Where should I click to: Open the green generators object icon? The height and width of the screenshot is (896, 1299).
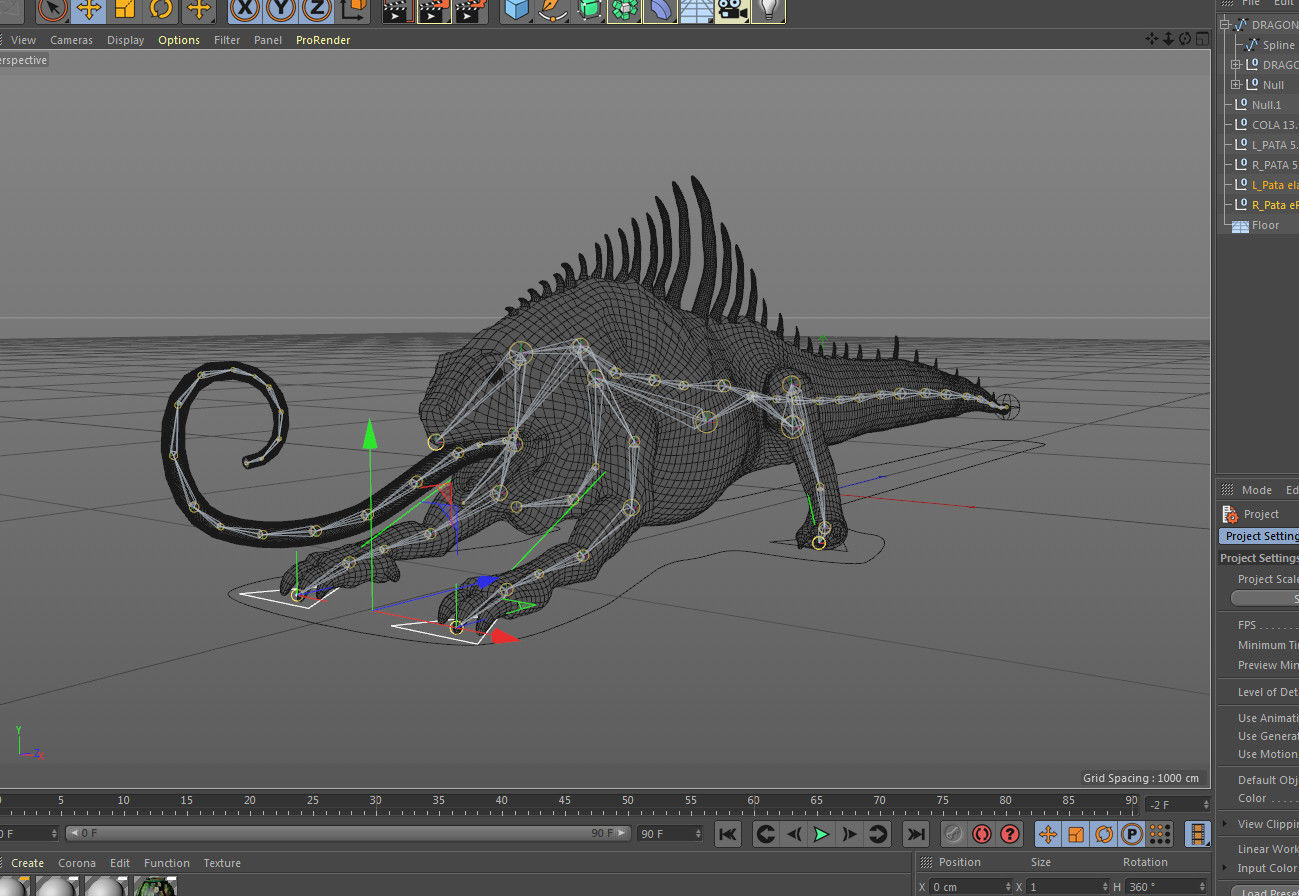click(589, 10)
